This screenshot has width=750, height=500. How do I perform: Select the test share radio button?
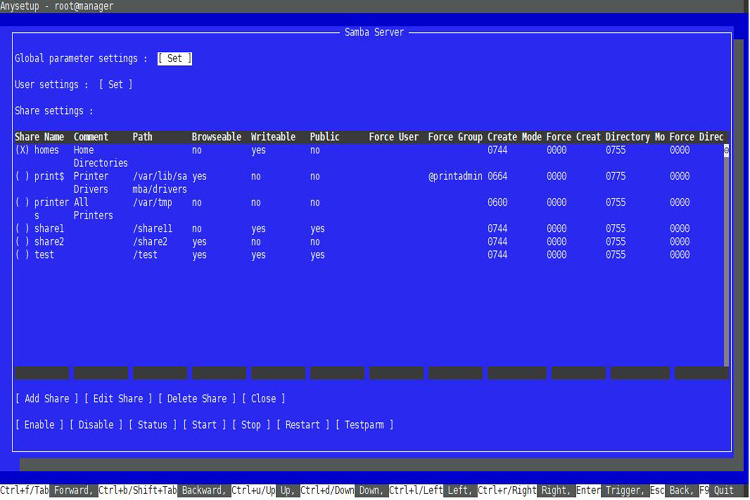pos(22,255)
